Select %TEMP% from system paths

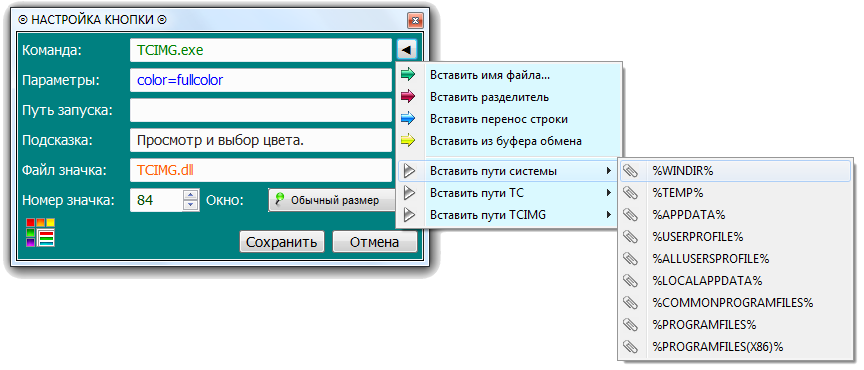[736, 193]
